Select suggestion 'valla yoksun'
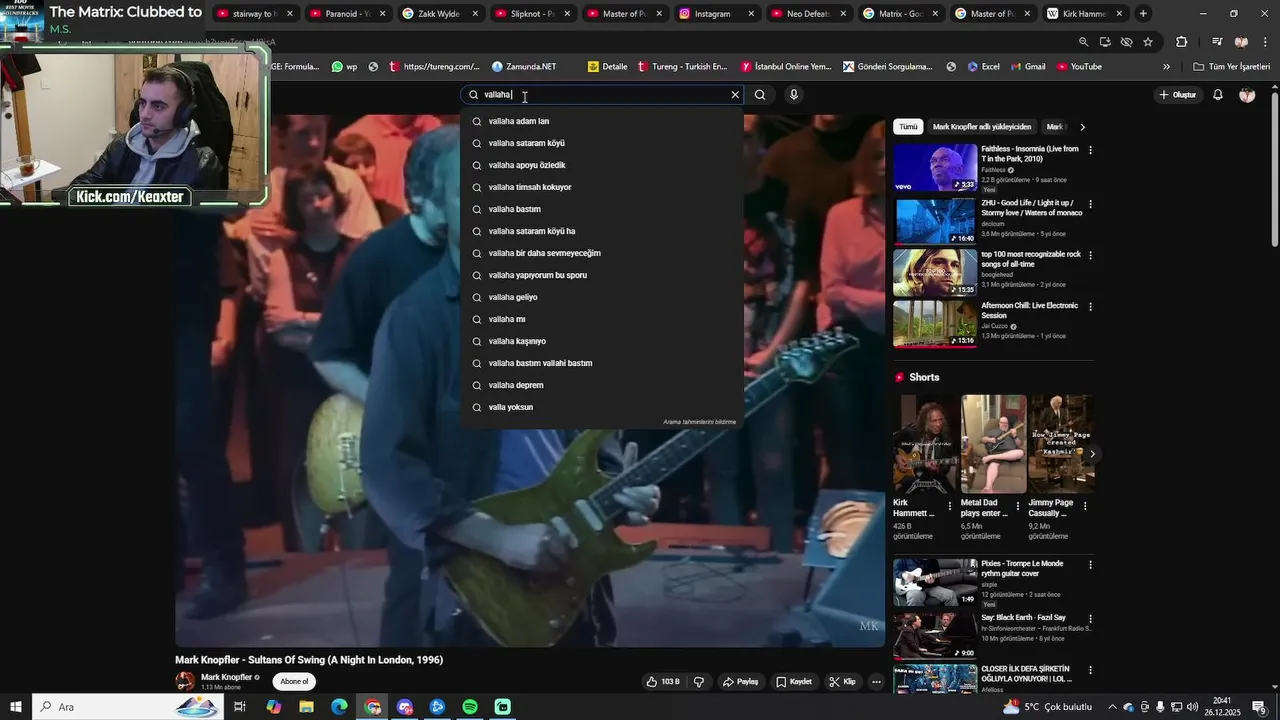 click(602, 407)
